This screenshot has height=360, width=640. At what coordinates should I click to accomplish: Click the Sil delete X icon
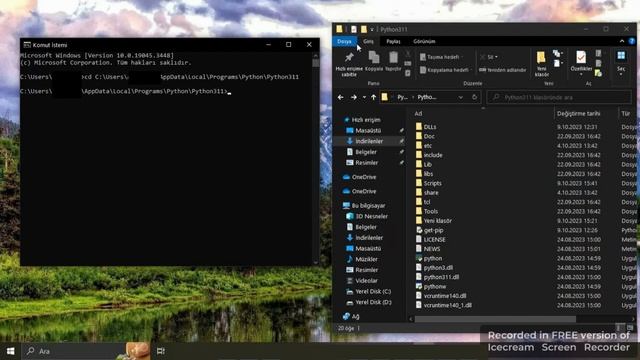pos(483,57)
